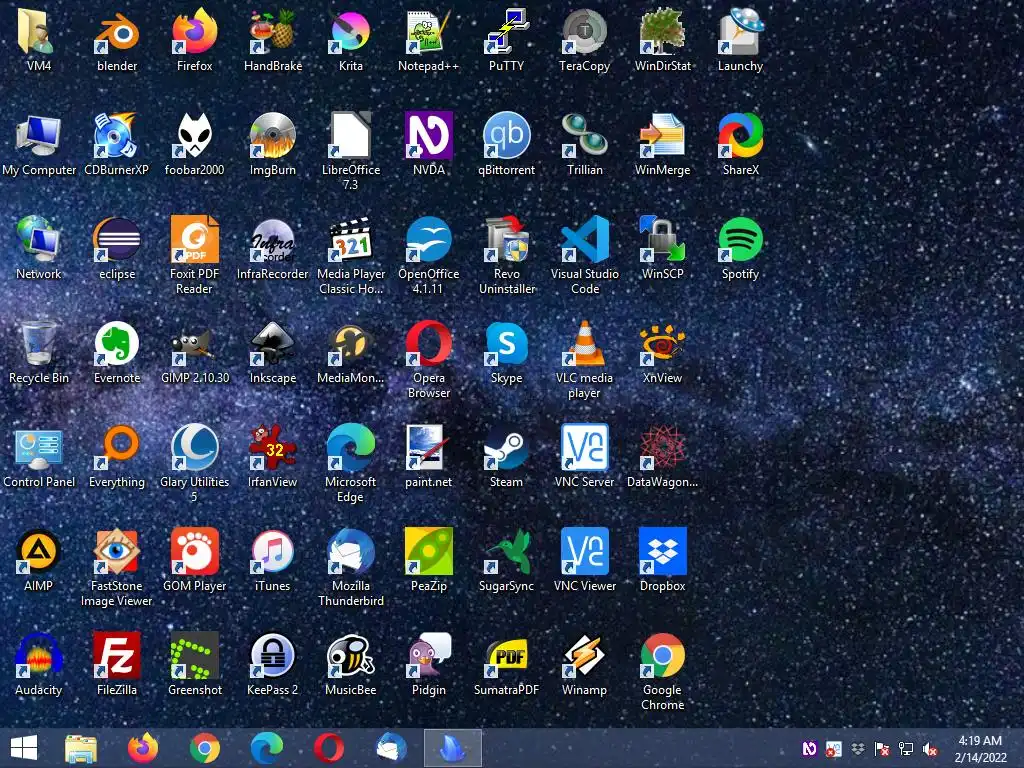Screen dimensions: 1024x768
Task: Select the AIMP desktop icon
Action: [39, 552]
